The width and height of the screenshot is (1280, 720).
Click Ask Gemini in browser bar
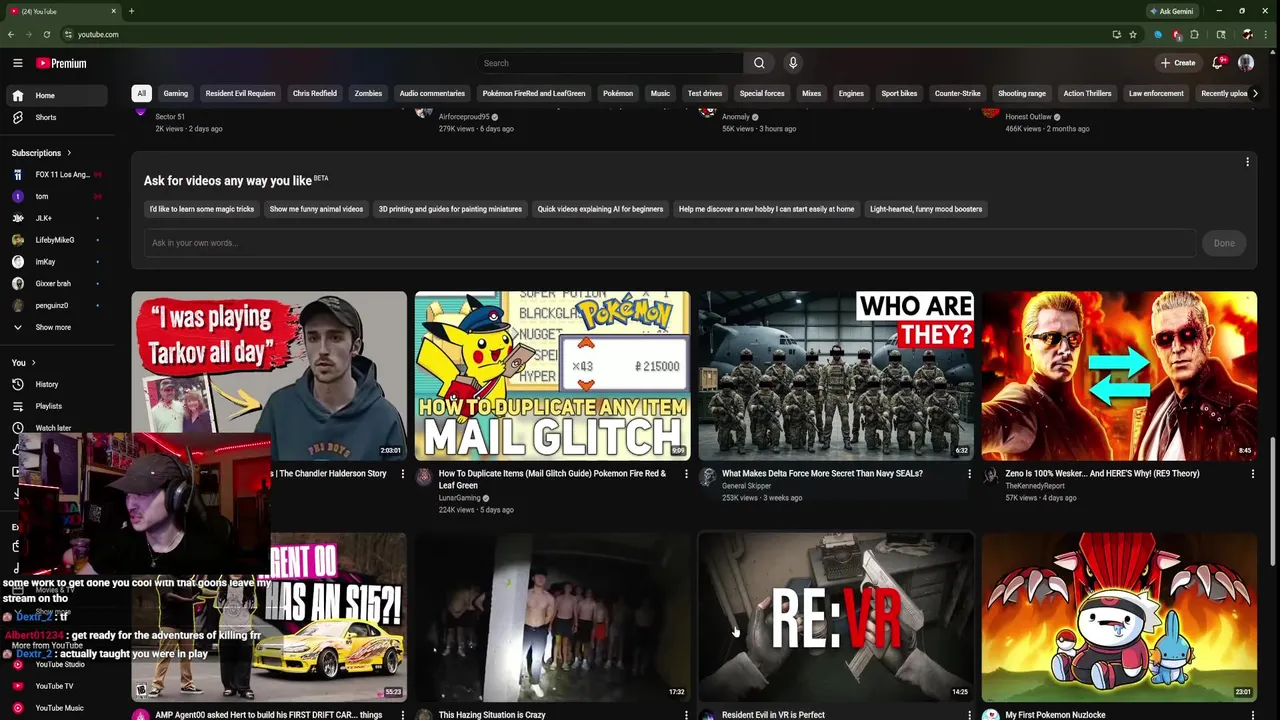(1171, 11)
